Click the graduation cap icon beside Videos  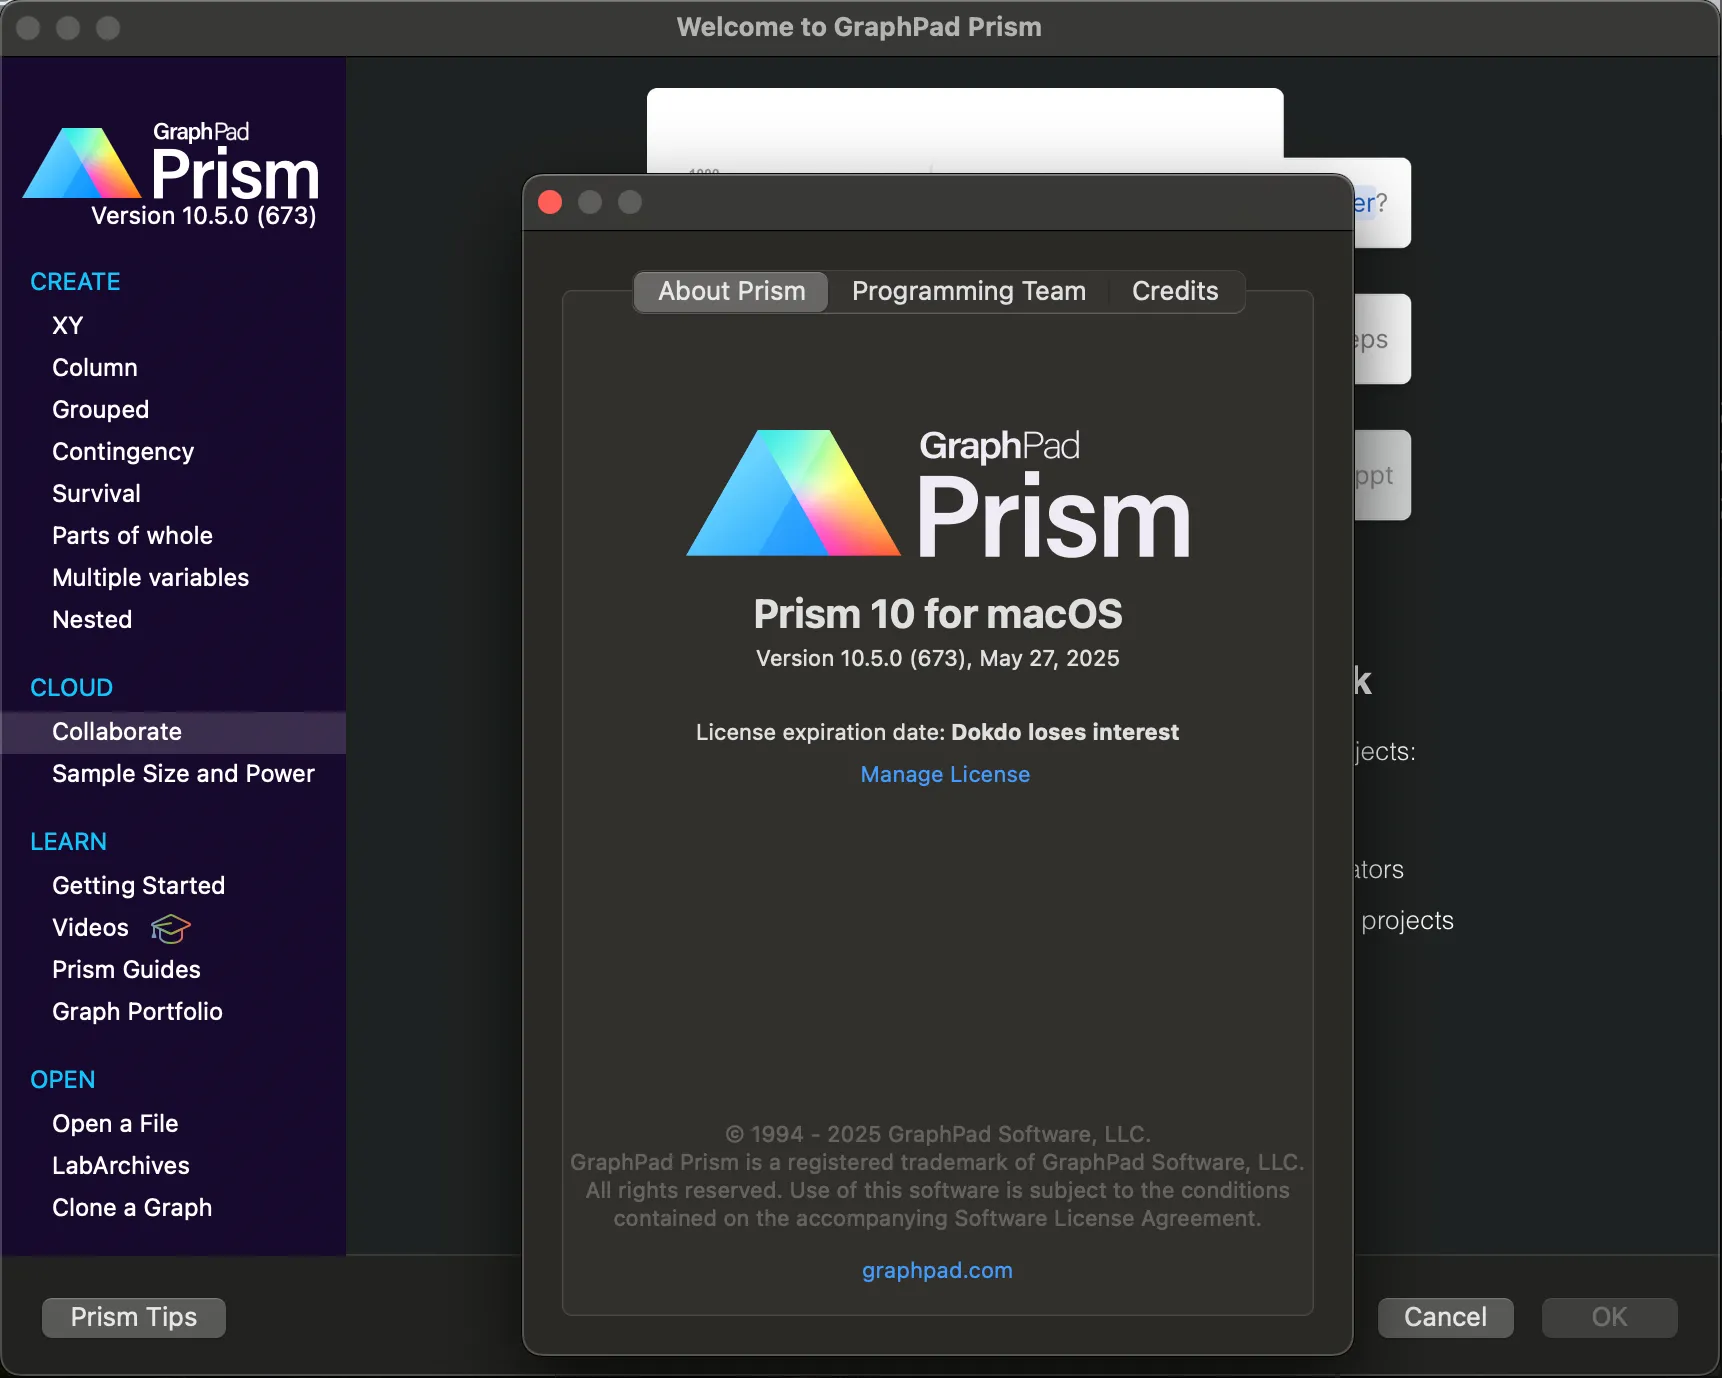(170, 929)
